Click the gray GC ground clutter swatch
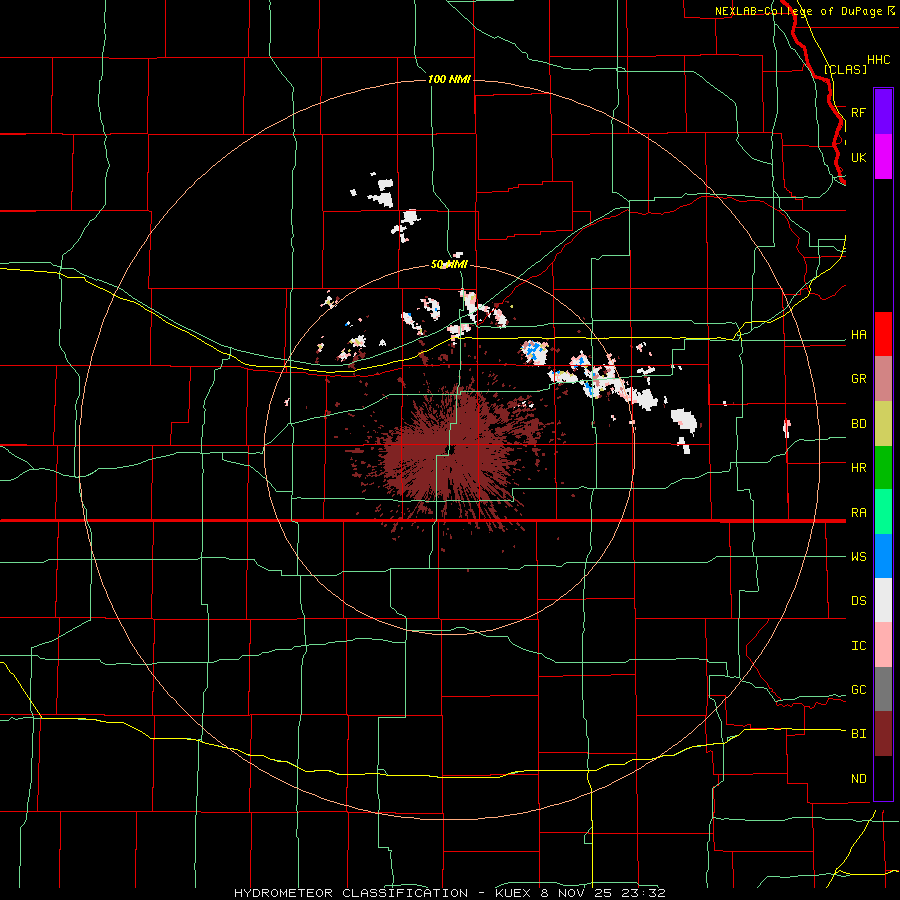This screenshot has width=900, height=900. [x=883, y=689]
